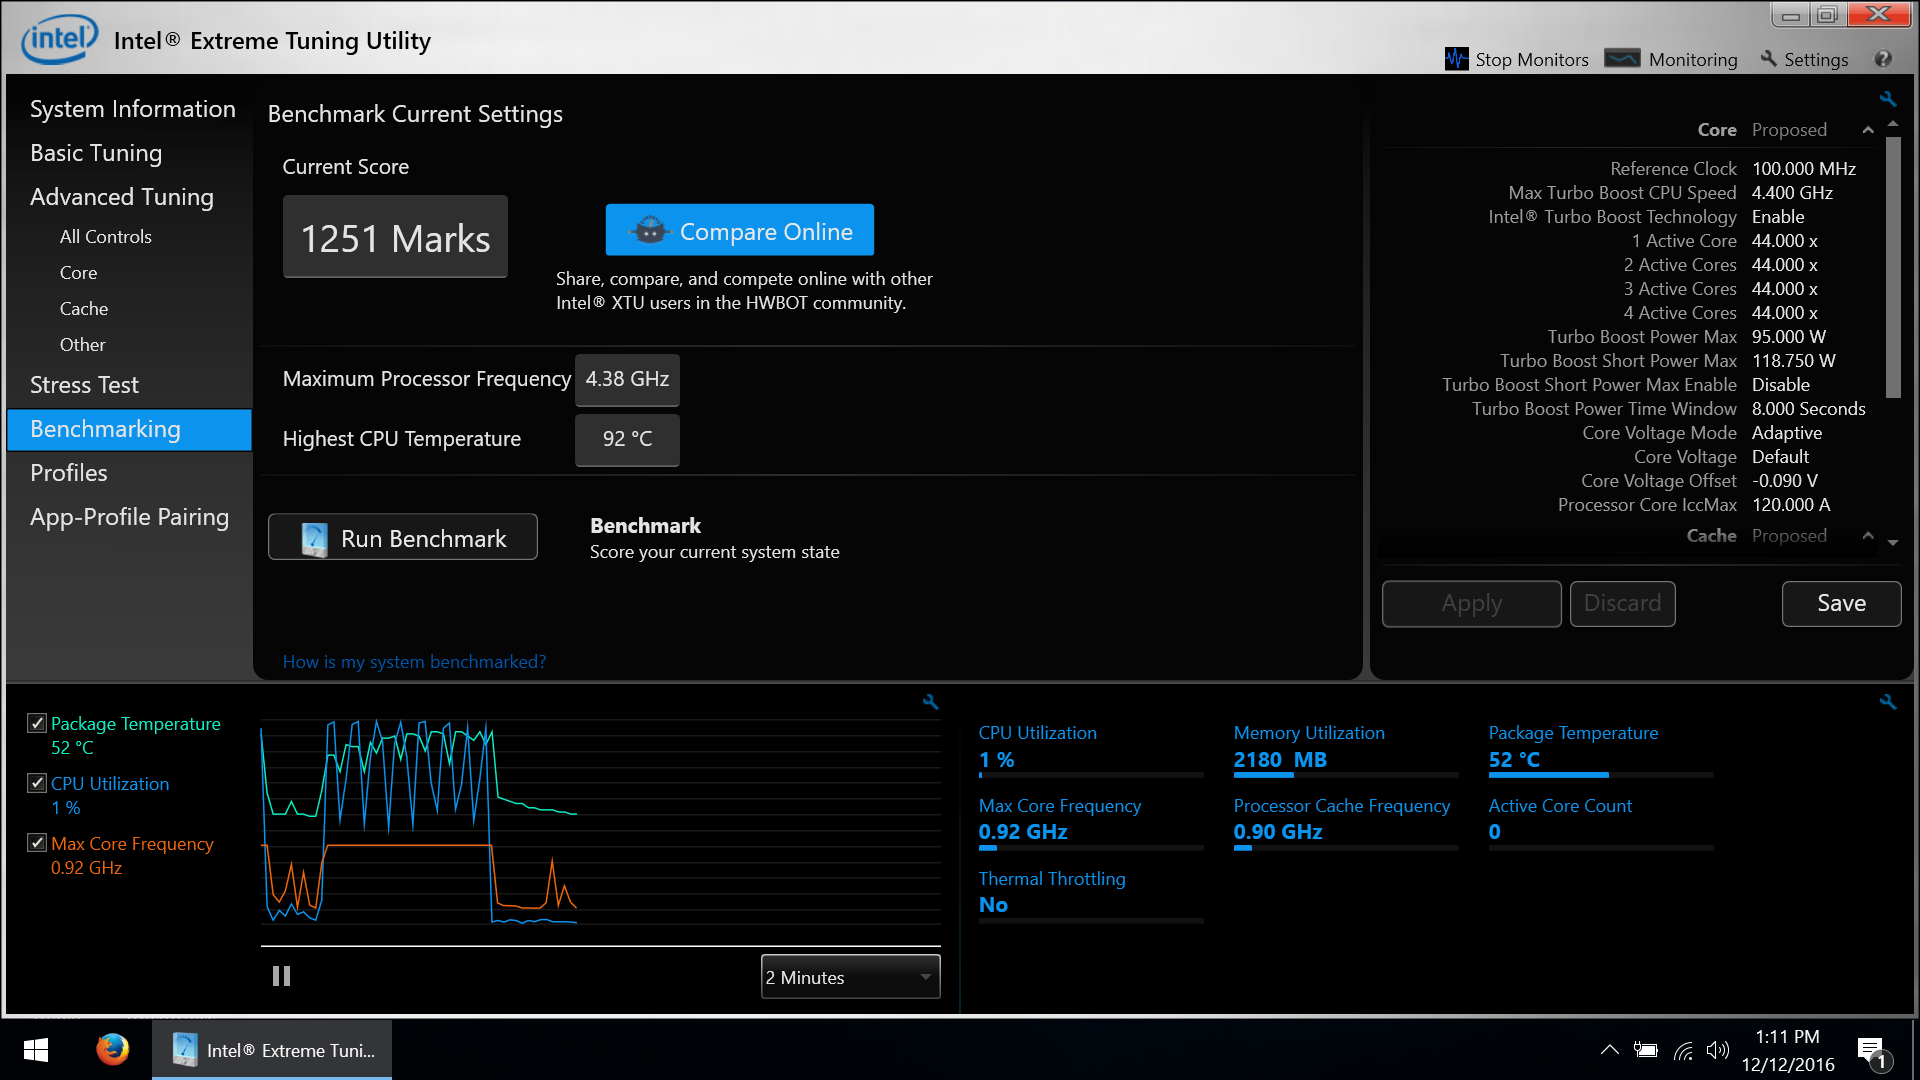This screenshot has height=1080, width=1920.
Task: Toggle the Max Core Frequency checkbox
Action: click(x=37, y=843)
